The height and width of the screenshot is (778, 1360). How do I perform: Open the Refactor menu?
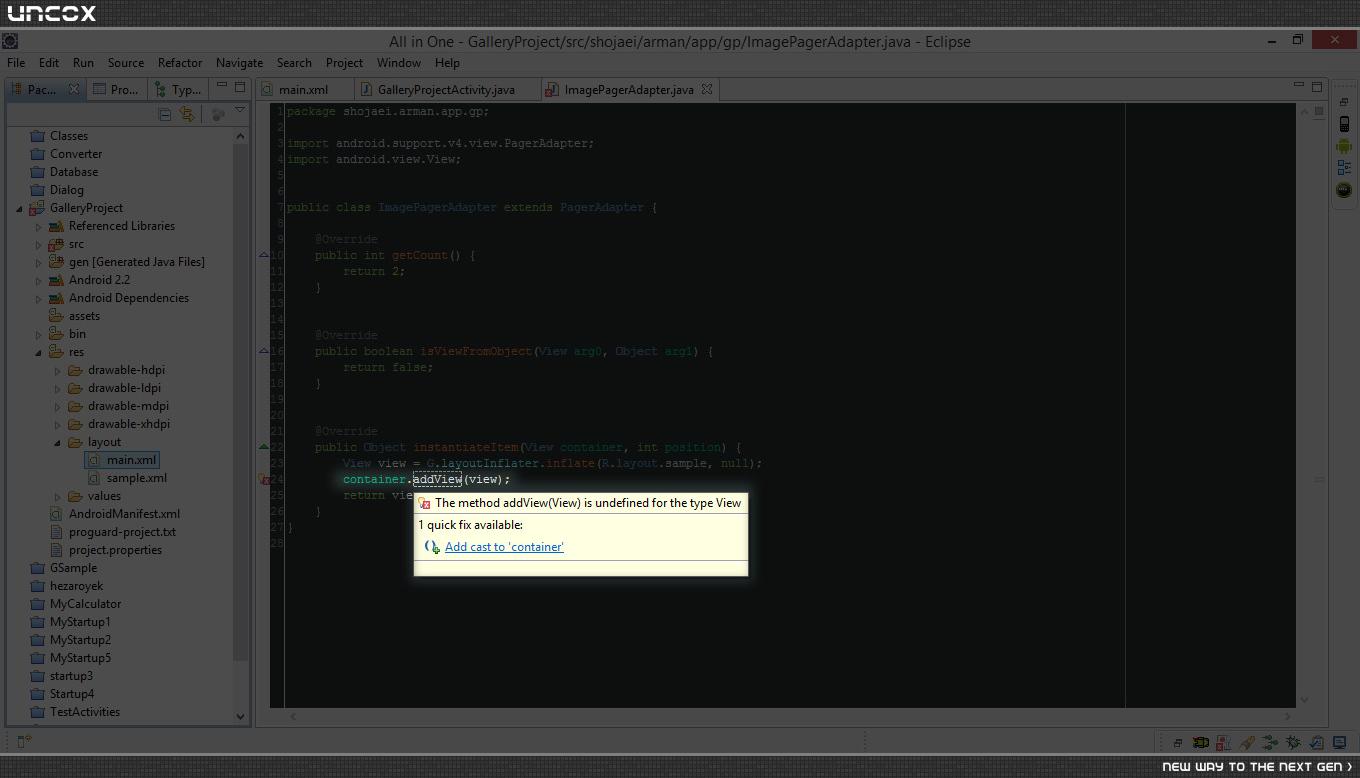coord(180,63)
